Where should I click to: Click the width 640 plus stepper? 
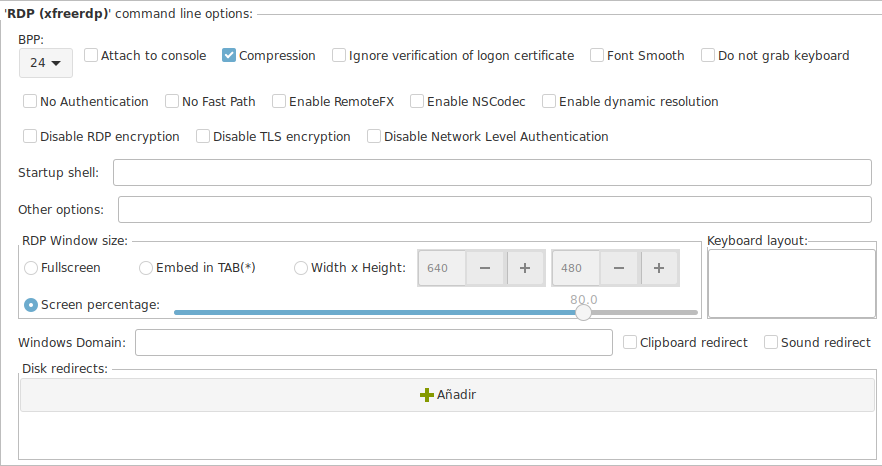[525, 268]
